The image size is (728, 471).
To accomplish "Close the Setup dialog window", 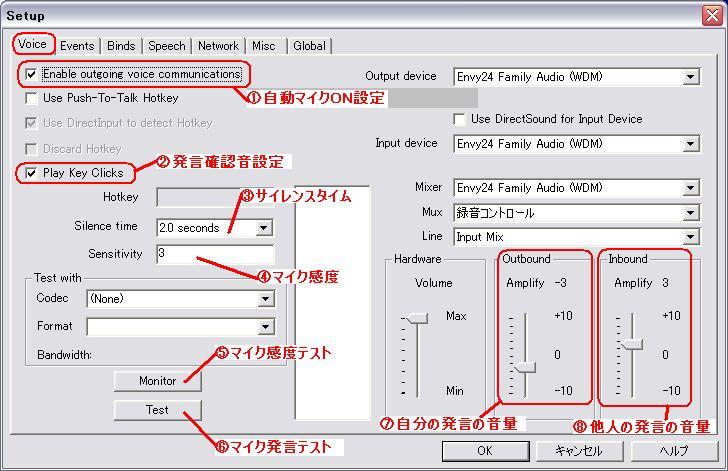I will tap(711, 15).
